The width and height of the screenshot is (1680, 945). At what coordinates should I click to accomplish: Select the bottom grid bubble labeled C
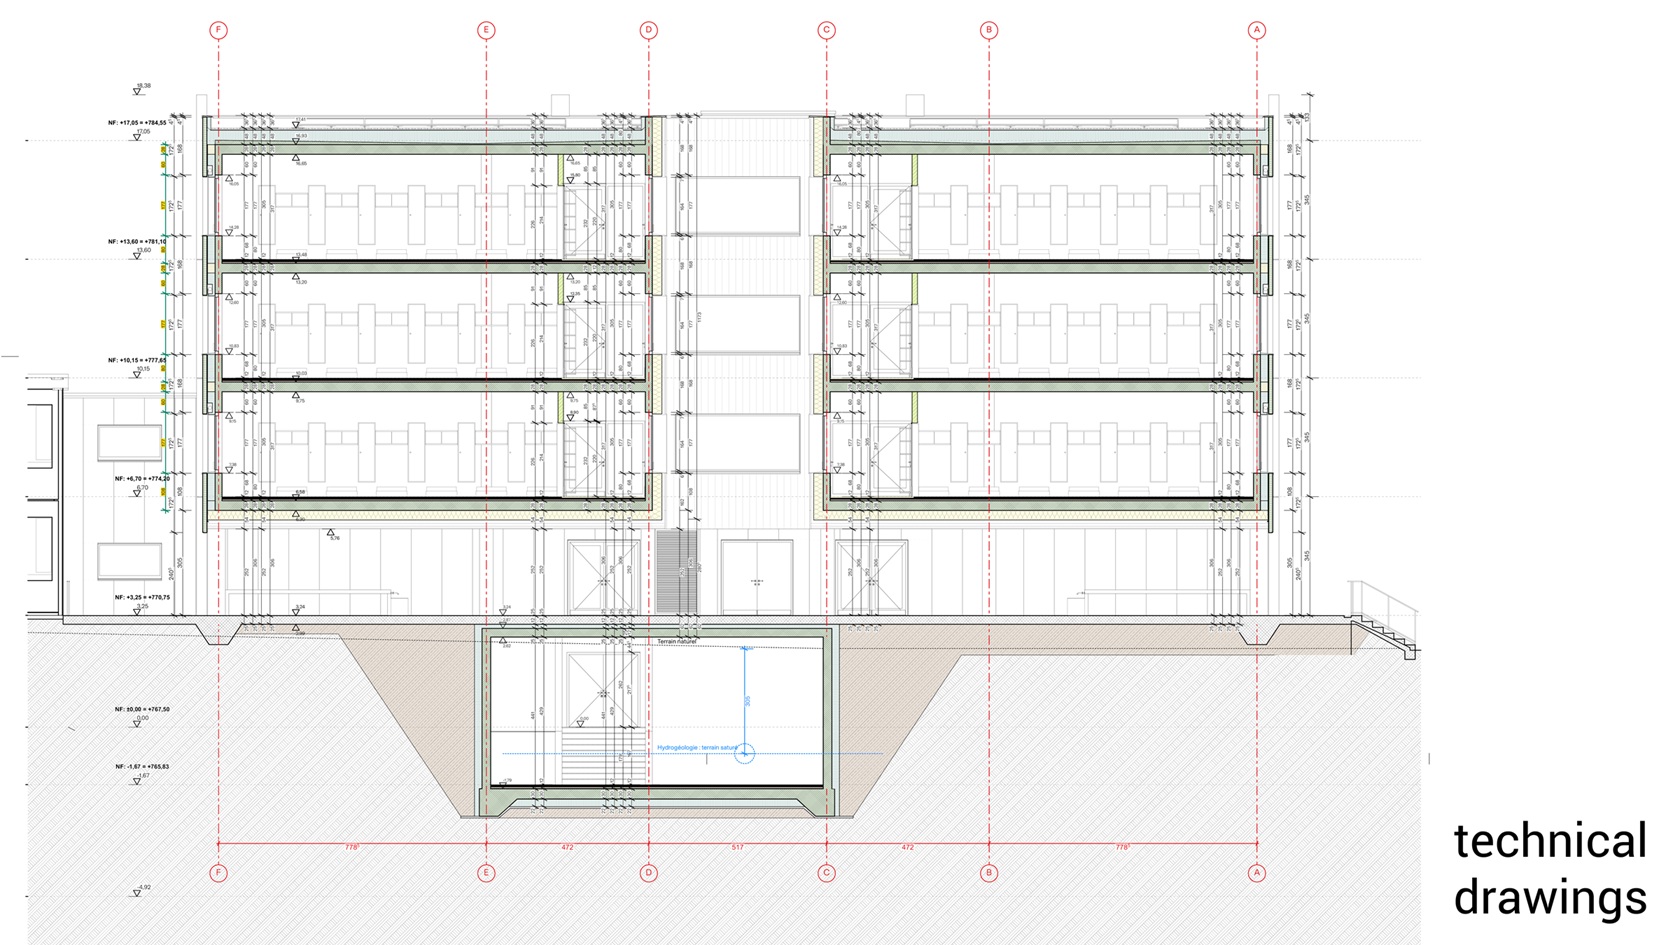tap(826, 873)
